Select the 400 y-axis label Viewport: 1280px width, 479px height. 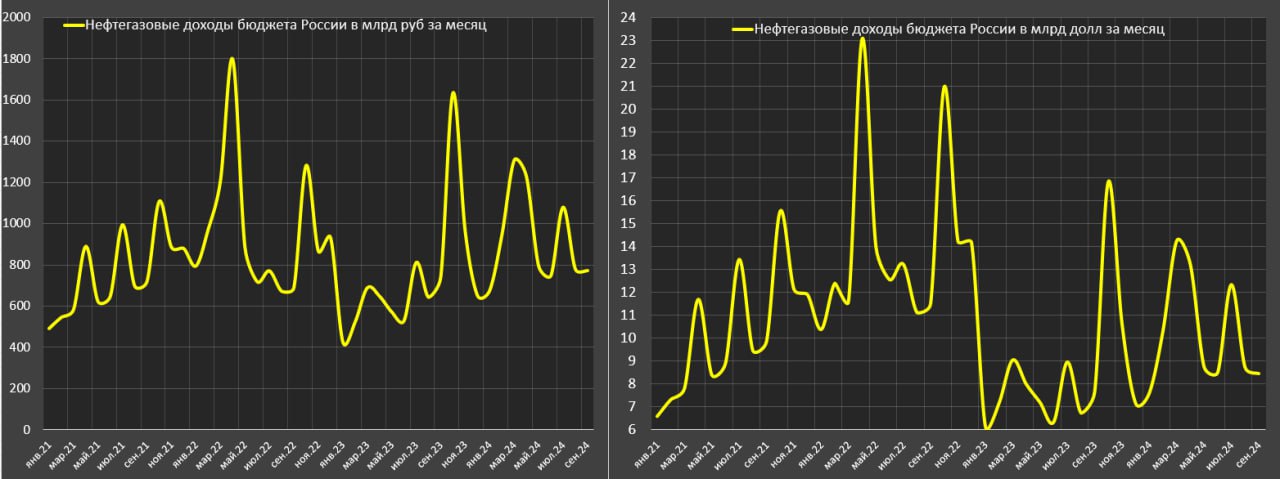(20, 347)
